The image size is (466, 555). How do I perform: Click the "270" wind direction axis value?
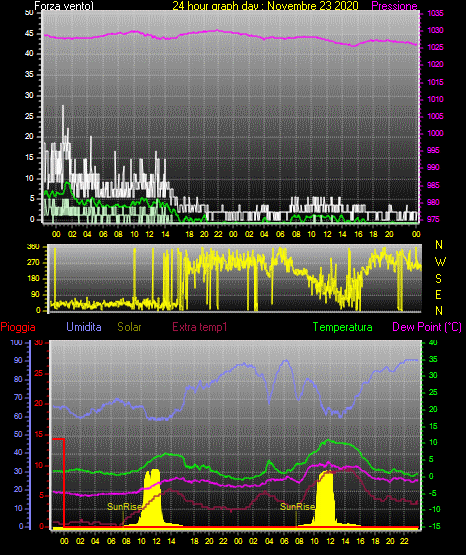click(x=33, y=263)
